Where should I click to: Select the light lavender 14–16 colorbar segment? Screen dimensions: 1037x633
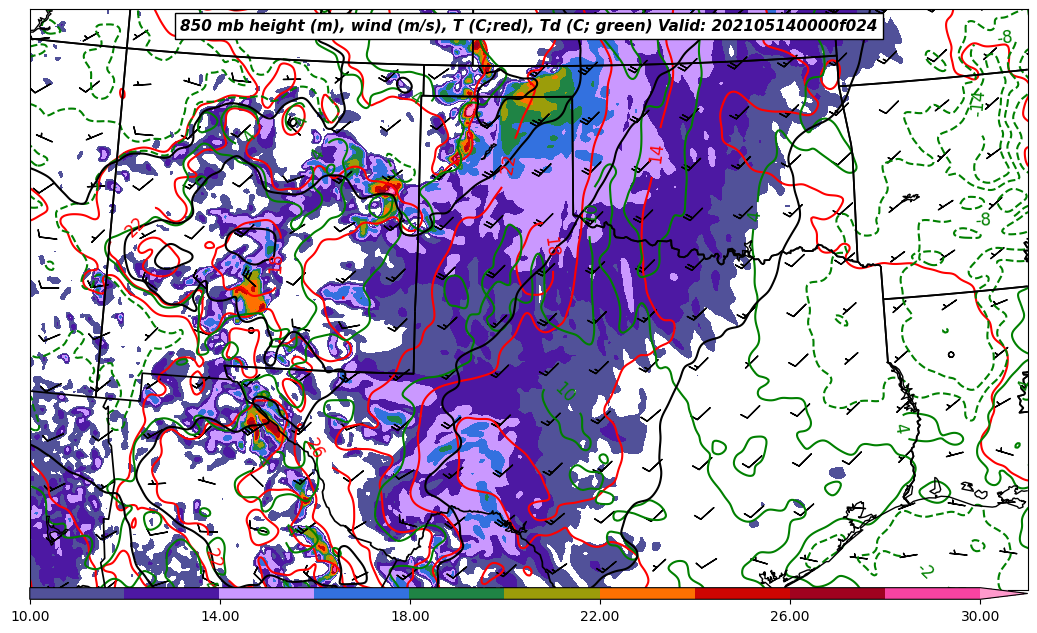267,593
